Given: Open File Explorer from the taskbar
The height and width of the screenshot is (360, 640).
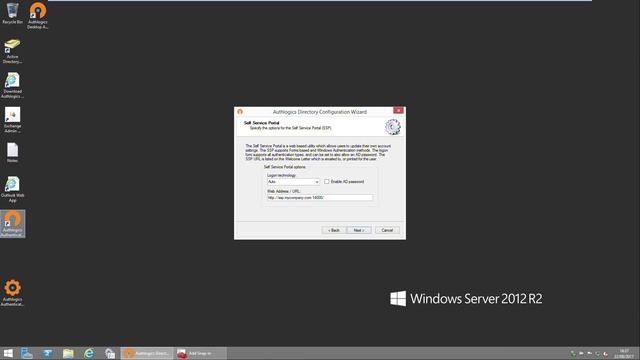Looking at the screenshot, I should pyautogui.click(x=68, y=353).
